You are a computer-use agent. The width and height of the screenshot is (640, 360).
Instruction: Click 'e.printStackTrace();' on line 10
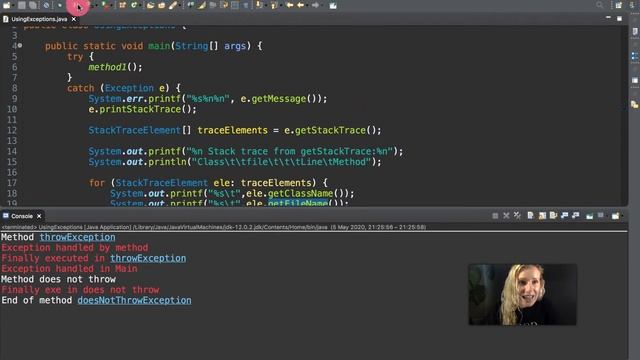point(142,109)
